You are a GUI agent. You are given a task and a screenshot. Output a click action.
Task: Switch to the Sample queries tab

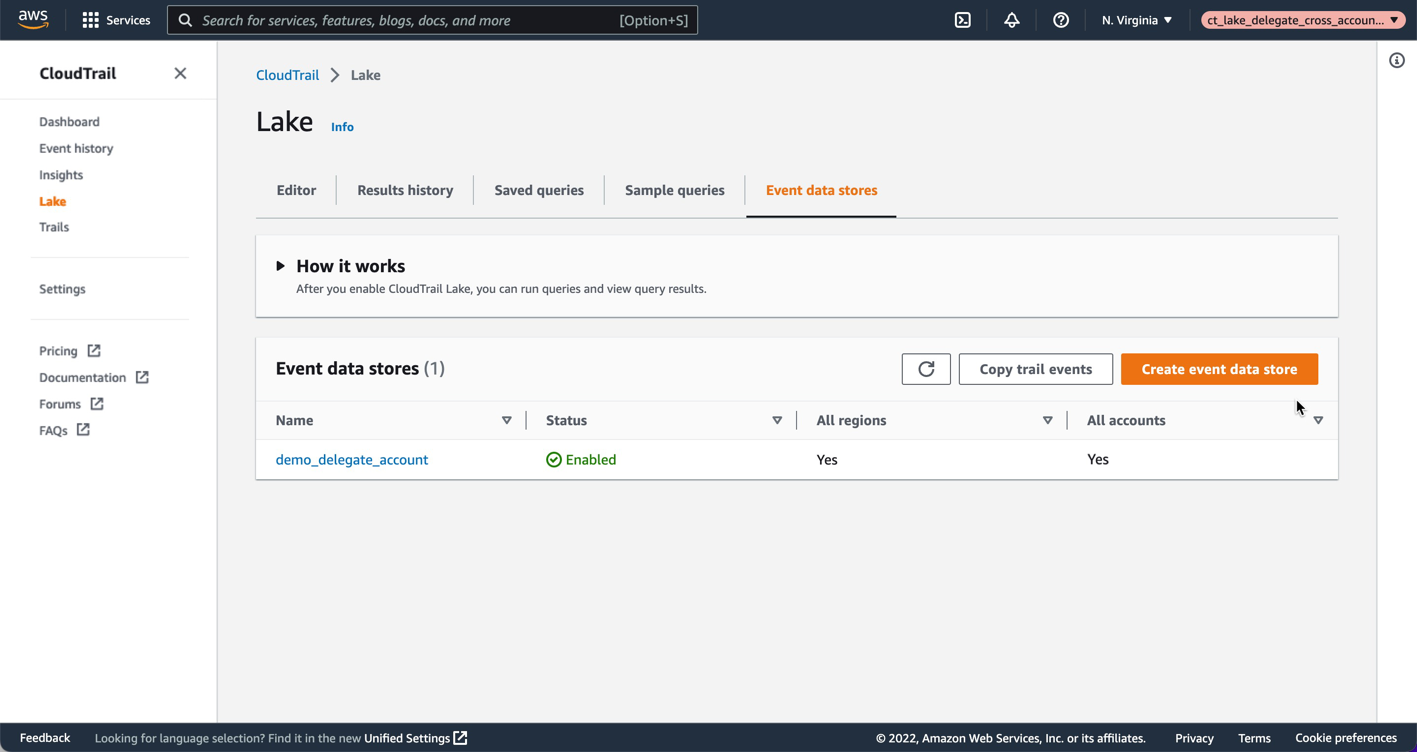pyautogui.click(x=673, y=190)
